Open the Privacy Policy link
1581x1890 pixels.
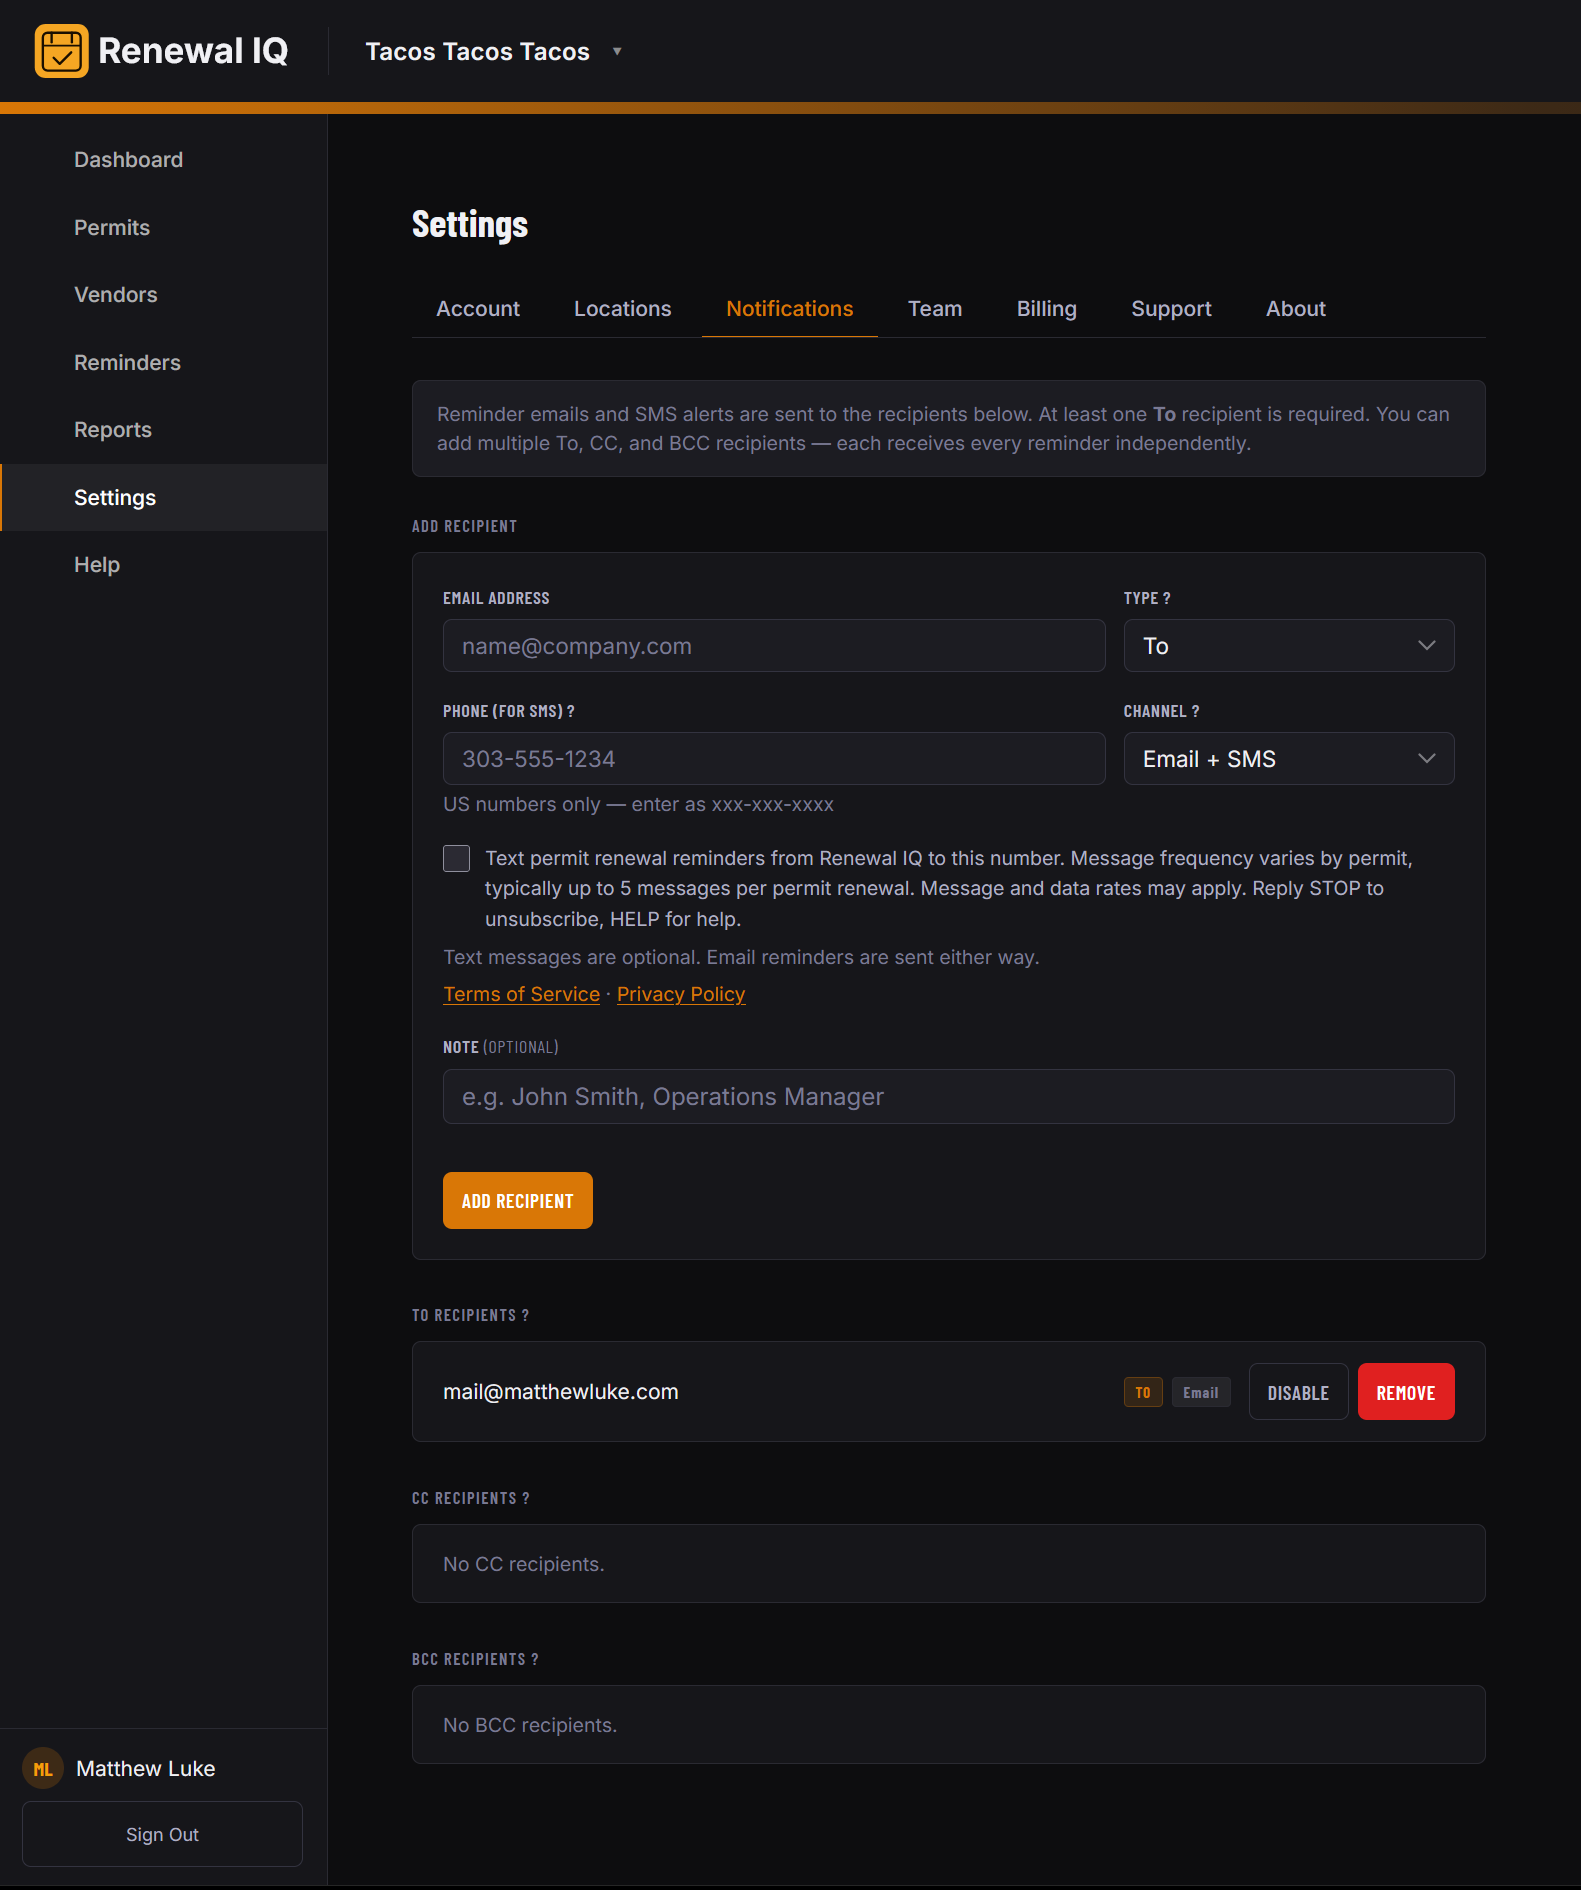click(681, 994)
